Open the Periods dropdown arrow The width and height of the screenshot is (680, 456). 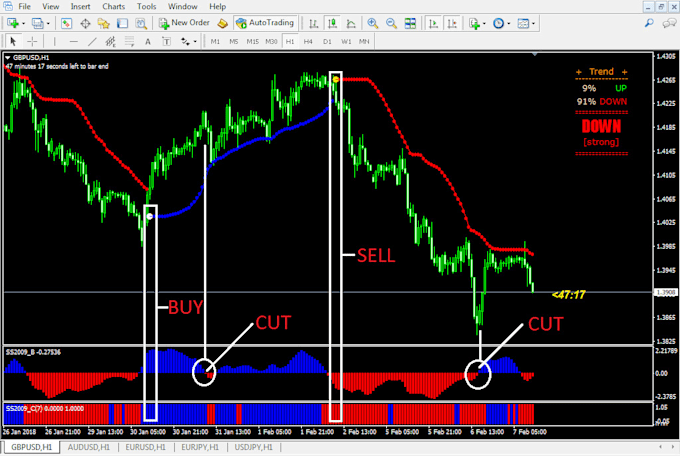[x=509, y=23]
